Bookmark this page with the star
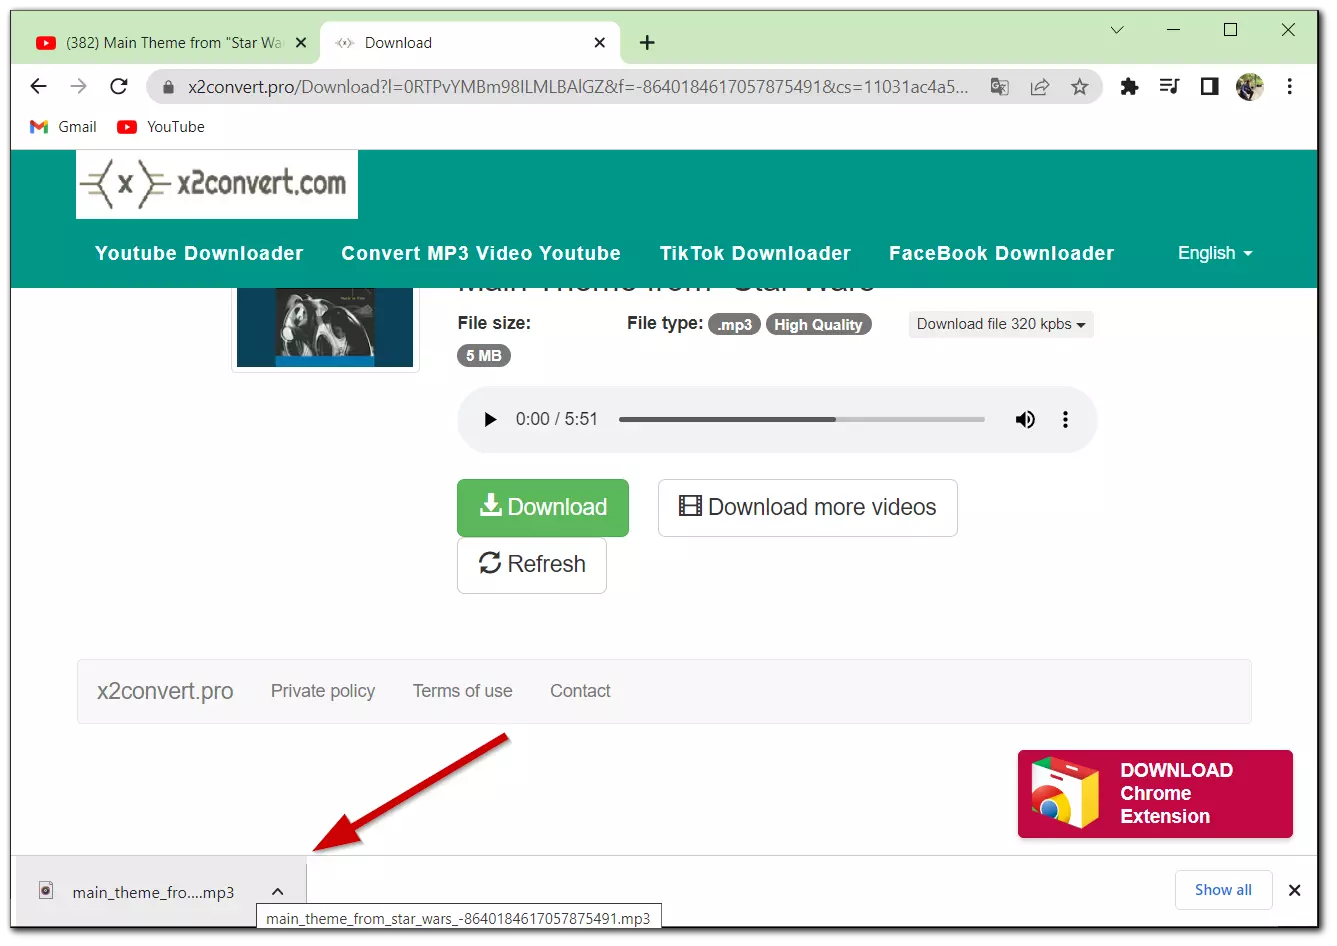This screenshot has height=946, width=1337. 1079,87
